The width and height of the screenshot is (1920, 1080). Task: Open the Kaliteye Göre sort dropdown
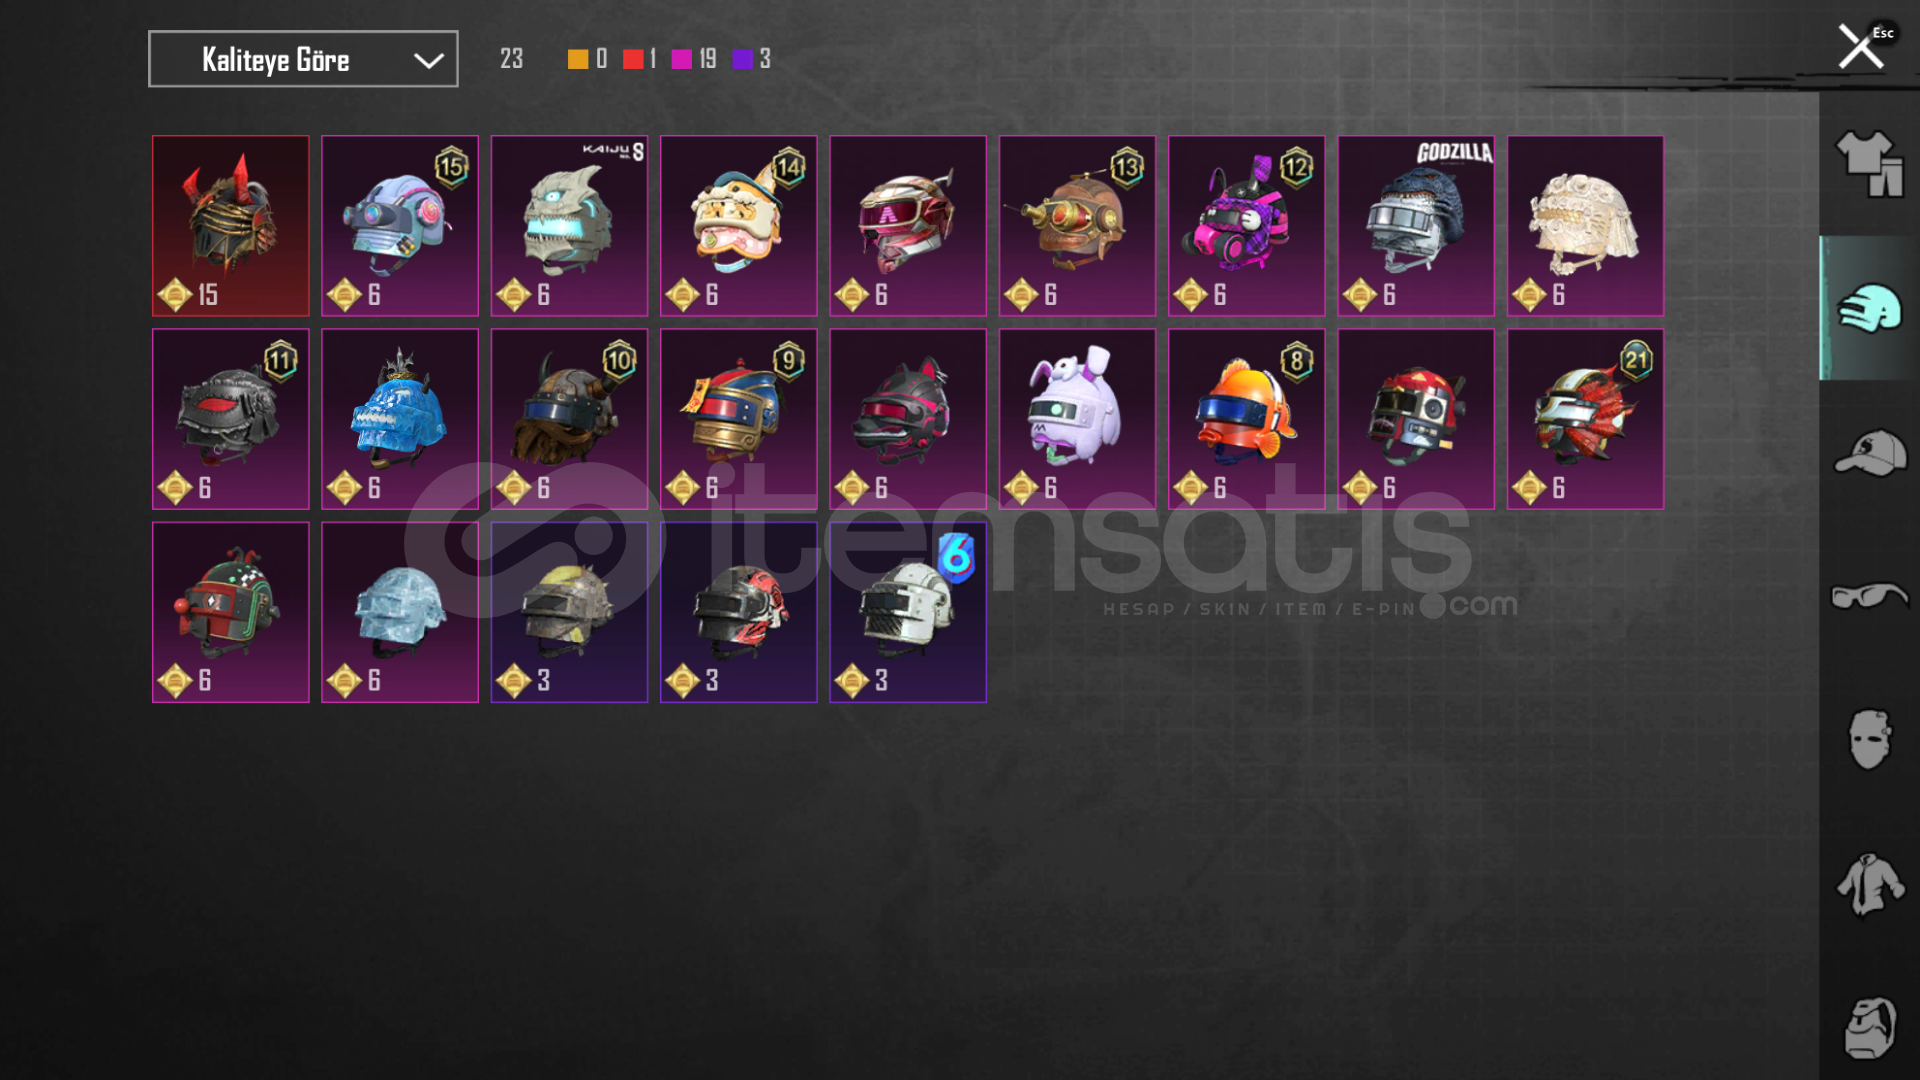[303, 59]
